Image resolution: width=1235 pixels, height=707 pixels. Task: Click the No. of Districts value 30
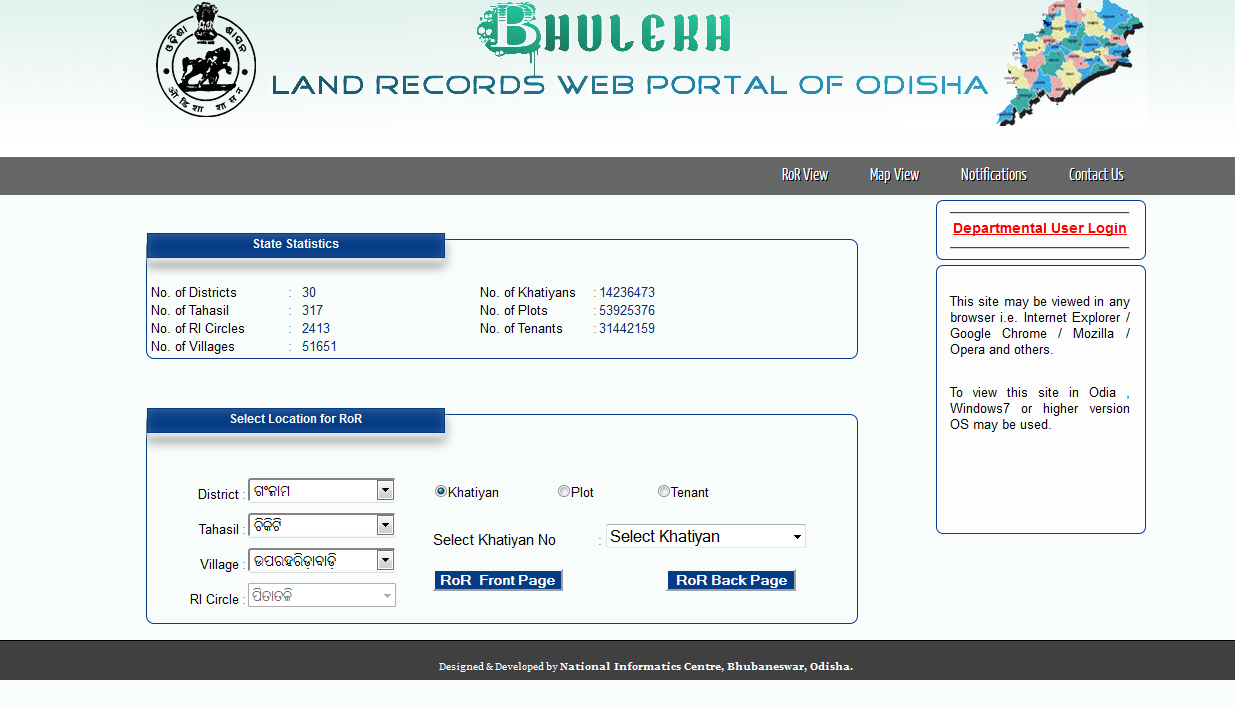[x=309, y=293]
